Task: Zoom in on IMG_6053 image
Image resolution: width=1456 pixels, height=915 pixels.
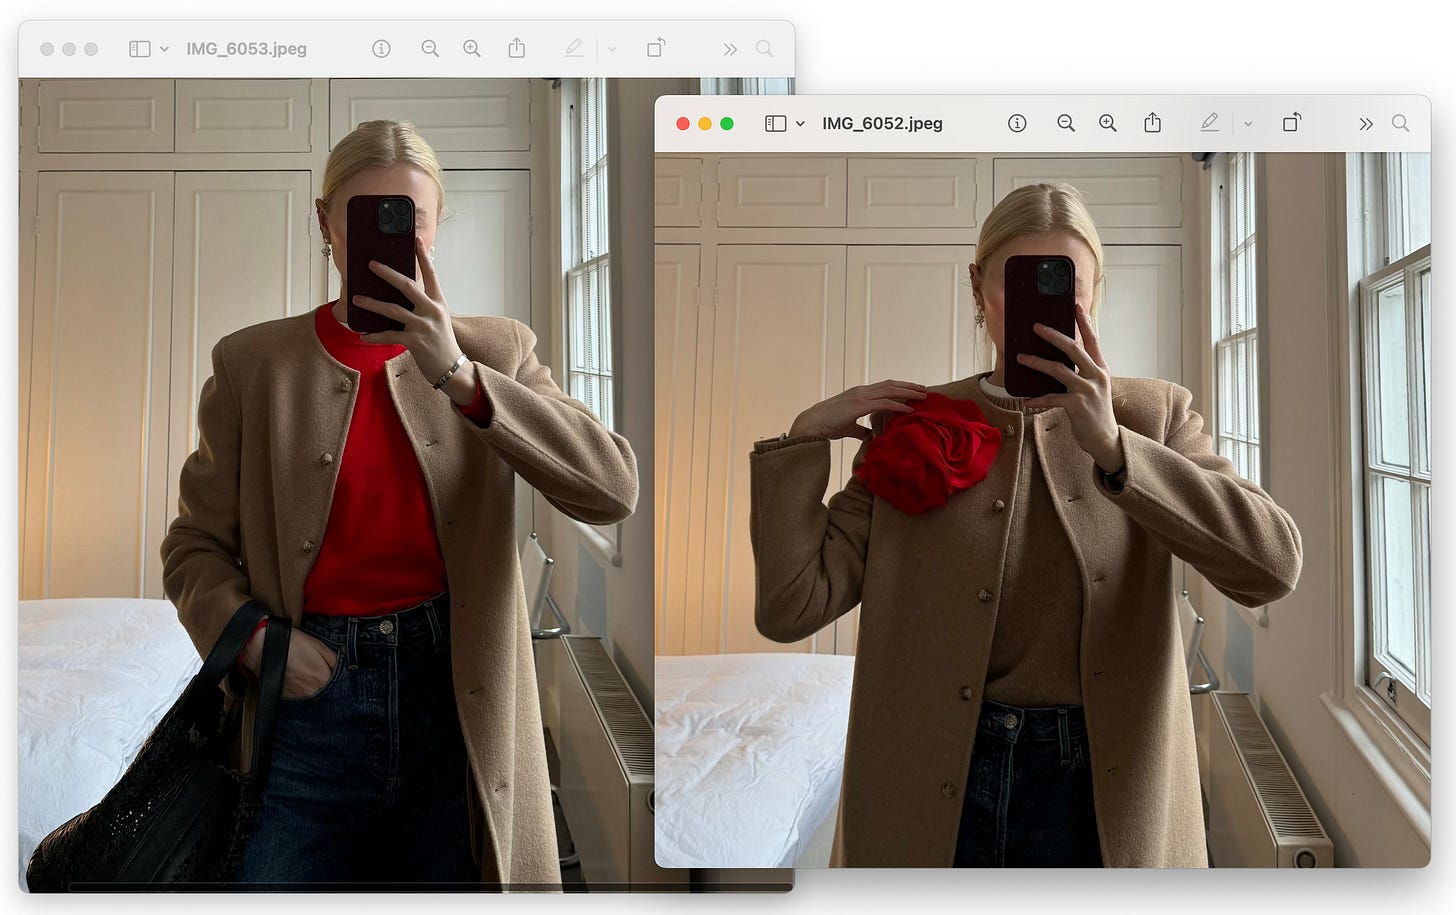Action: [x=472, y=48]
